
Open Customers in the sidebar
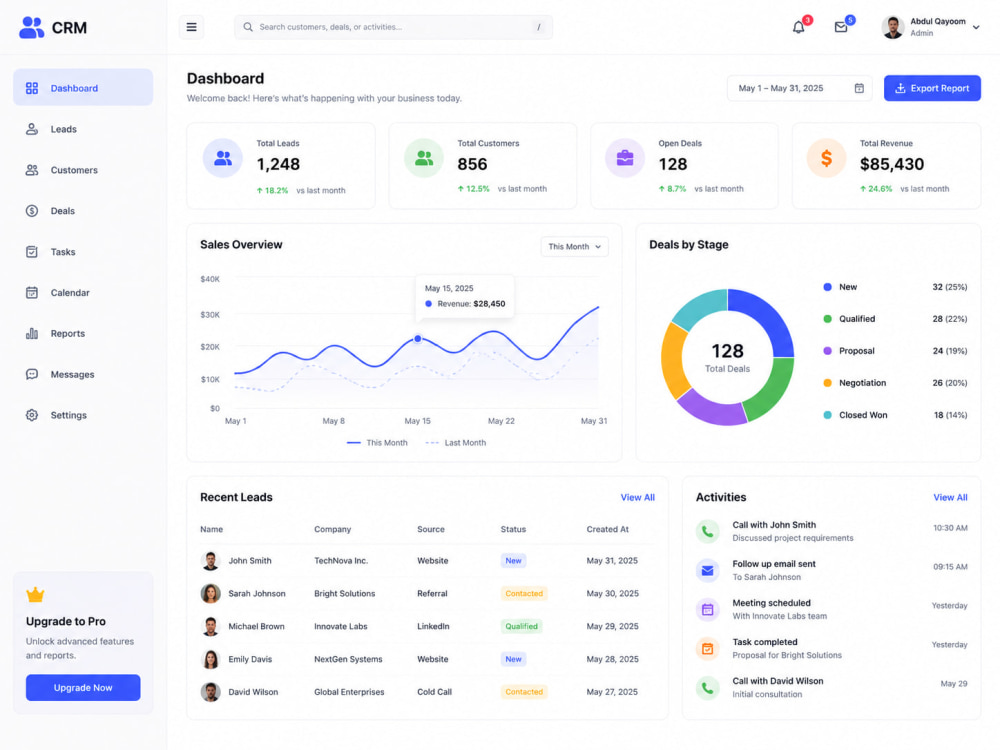tap(83, 170)
